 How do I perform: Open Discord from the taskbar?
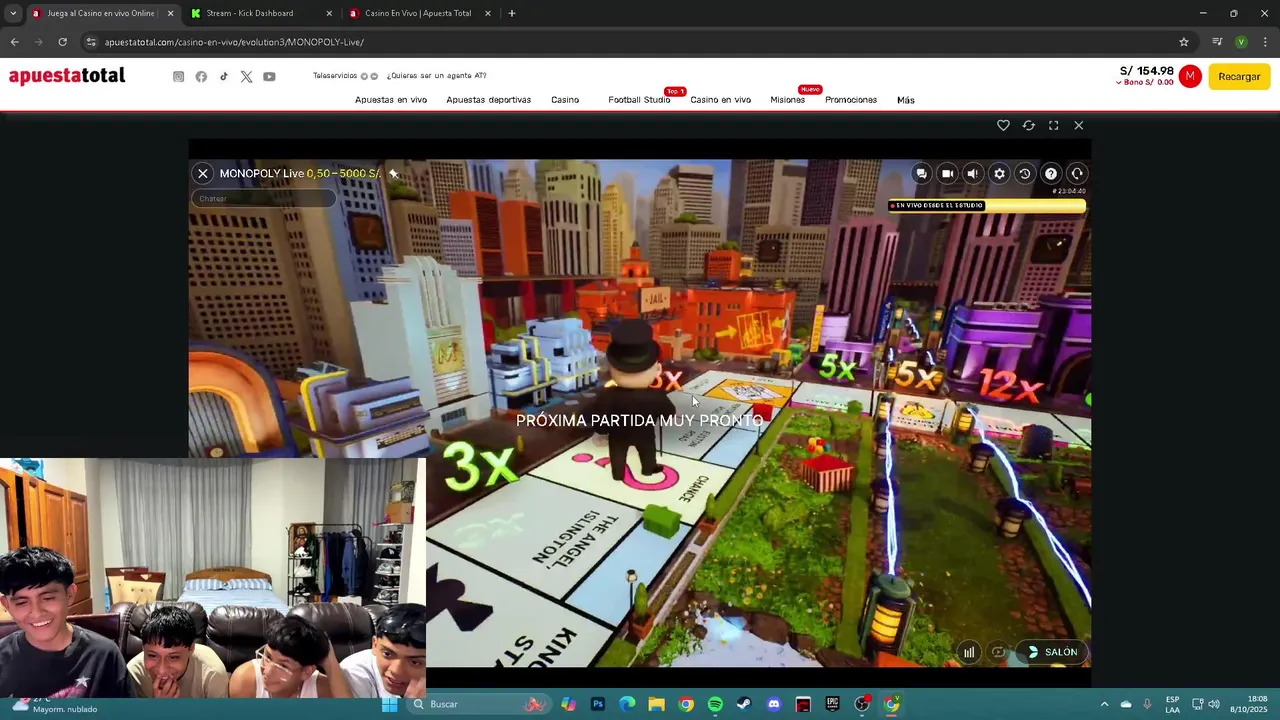pyautogui.click(x=773, y=704)
